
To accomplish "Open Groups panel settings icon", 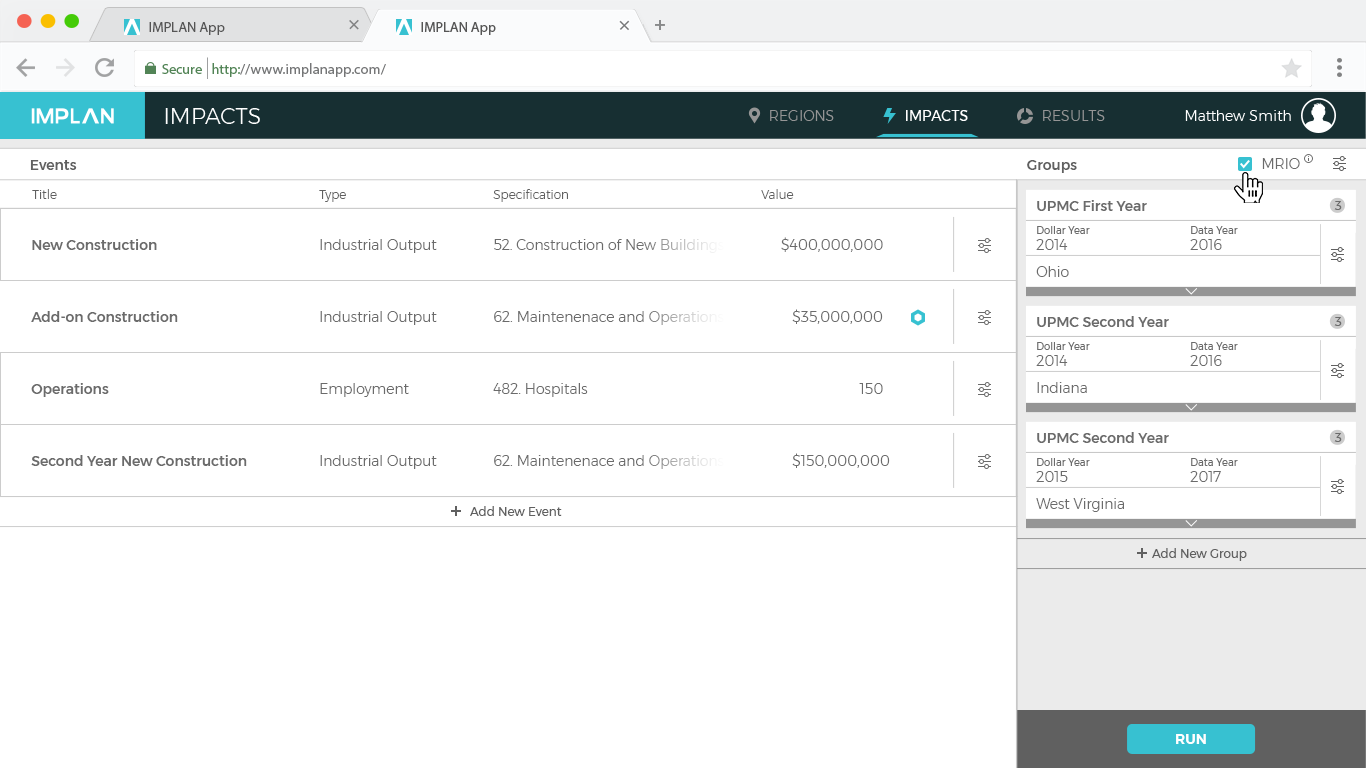I will click(x=1339, y=164).
